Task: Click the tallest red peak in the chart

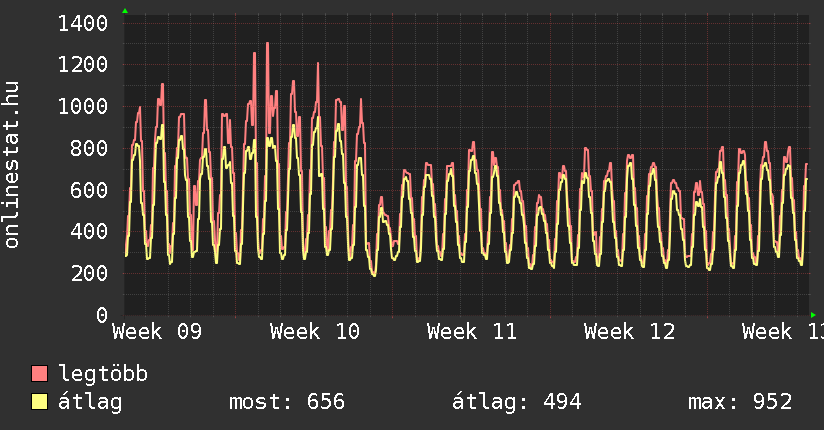Action: pyautogui.click(x=267, y=44)
